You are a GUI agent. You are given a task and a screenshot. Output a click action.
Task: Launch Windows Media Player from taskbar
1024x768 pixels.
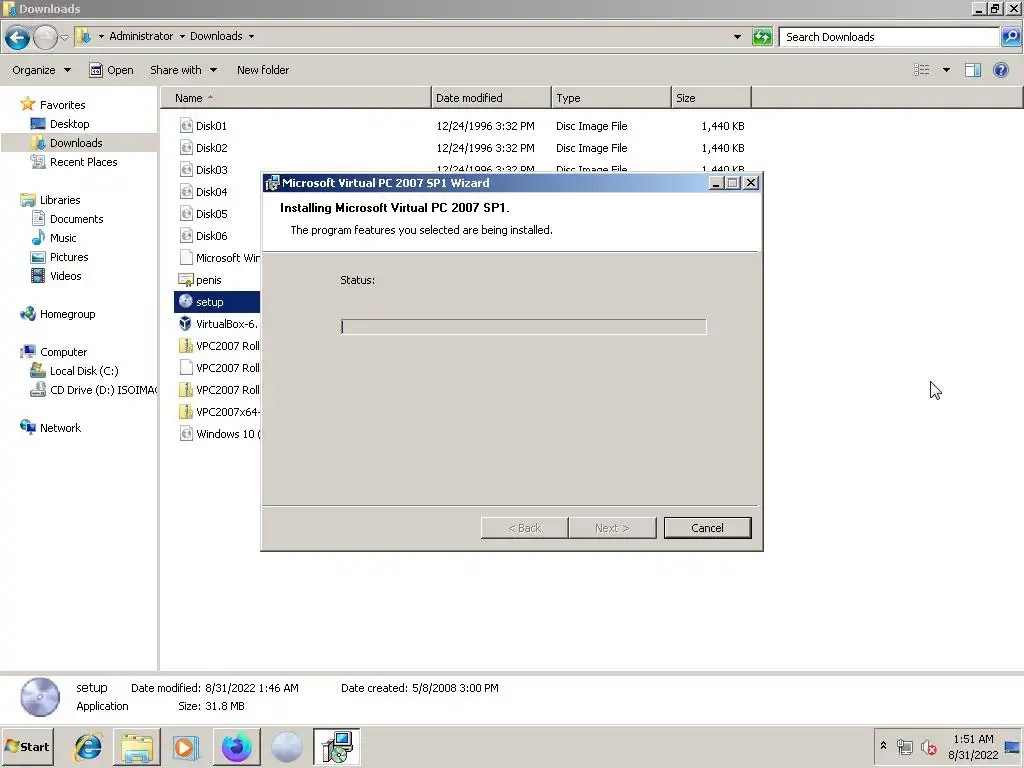point(186,747)
